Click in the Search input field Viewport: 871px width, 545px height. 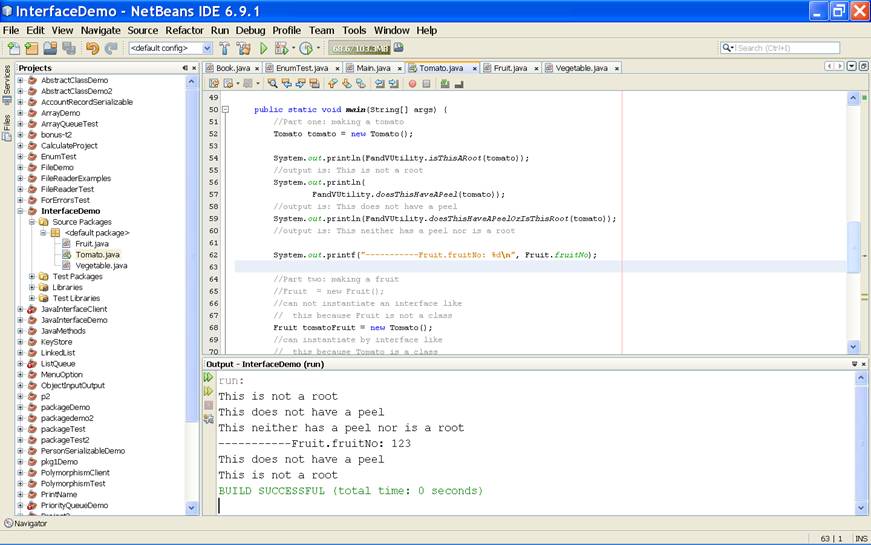[790, 48]
